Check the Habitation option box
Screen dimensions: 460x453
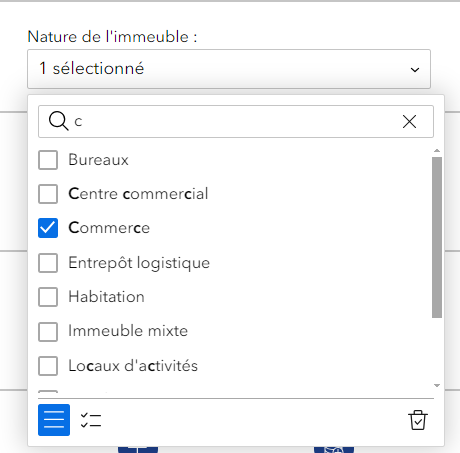(48, 297)
